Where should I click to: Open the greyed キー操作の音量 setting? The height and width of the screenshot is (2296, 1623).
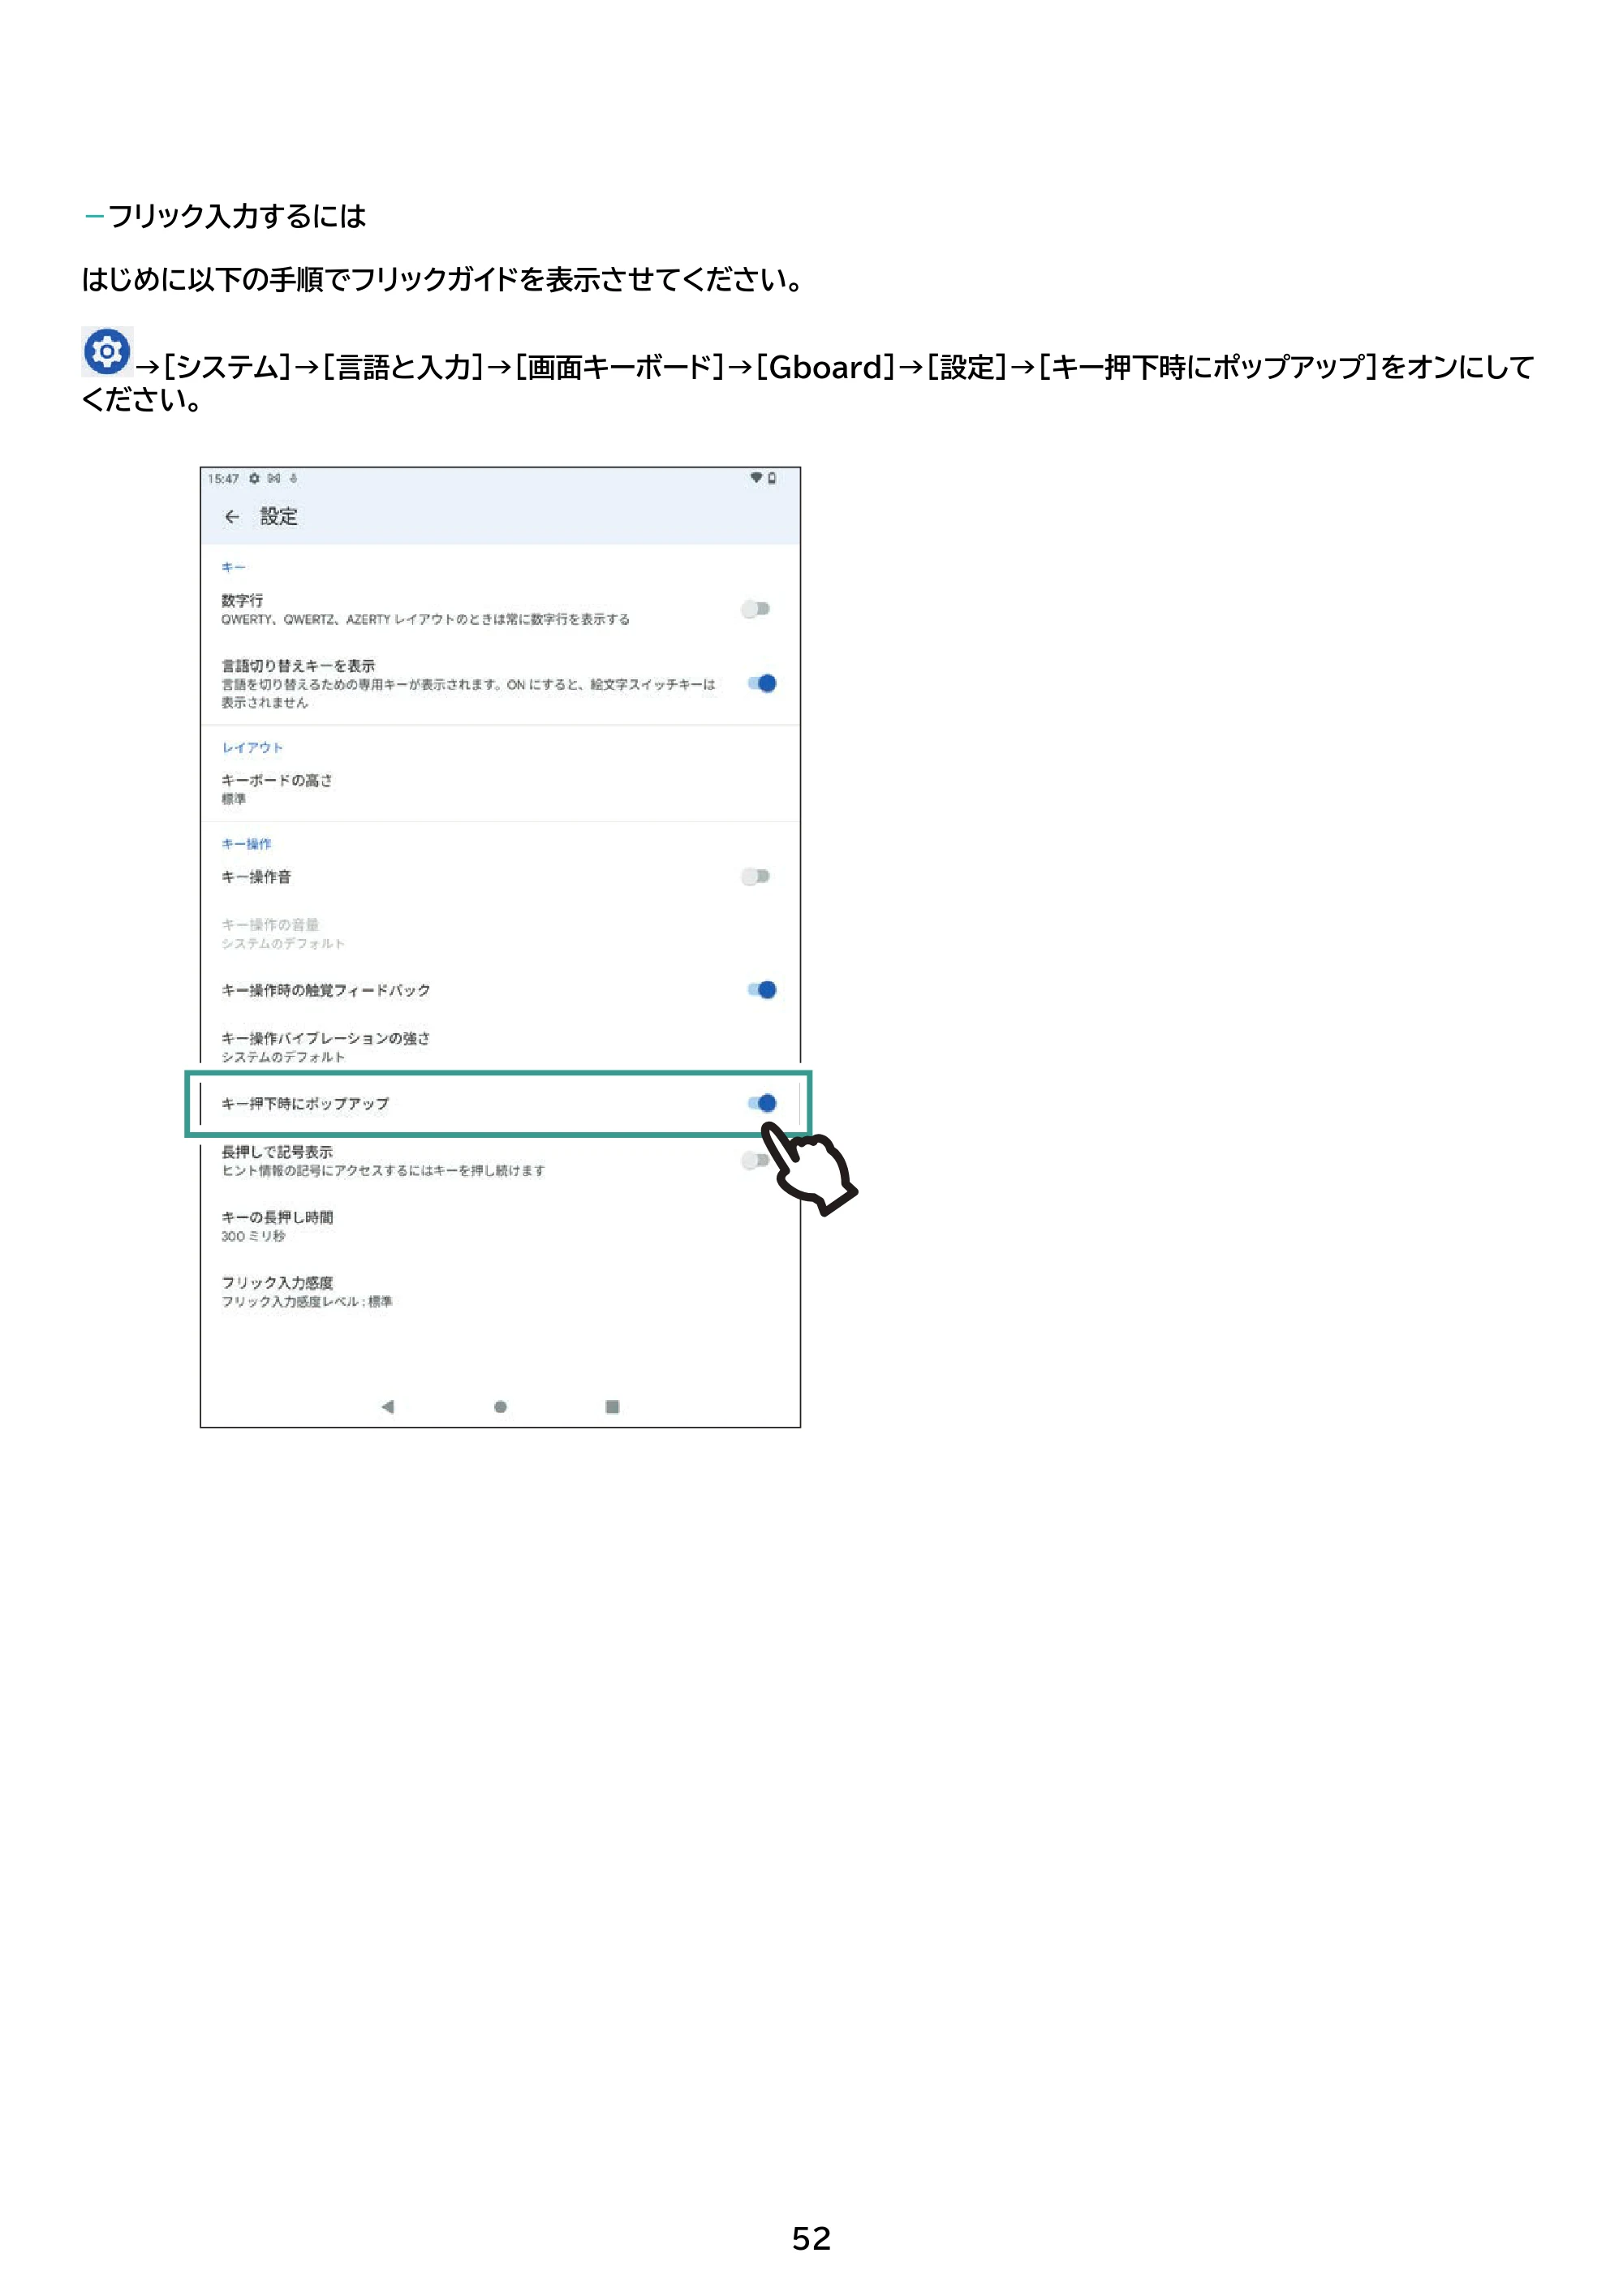(x=500, y=934)
